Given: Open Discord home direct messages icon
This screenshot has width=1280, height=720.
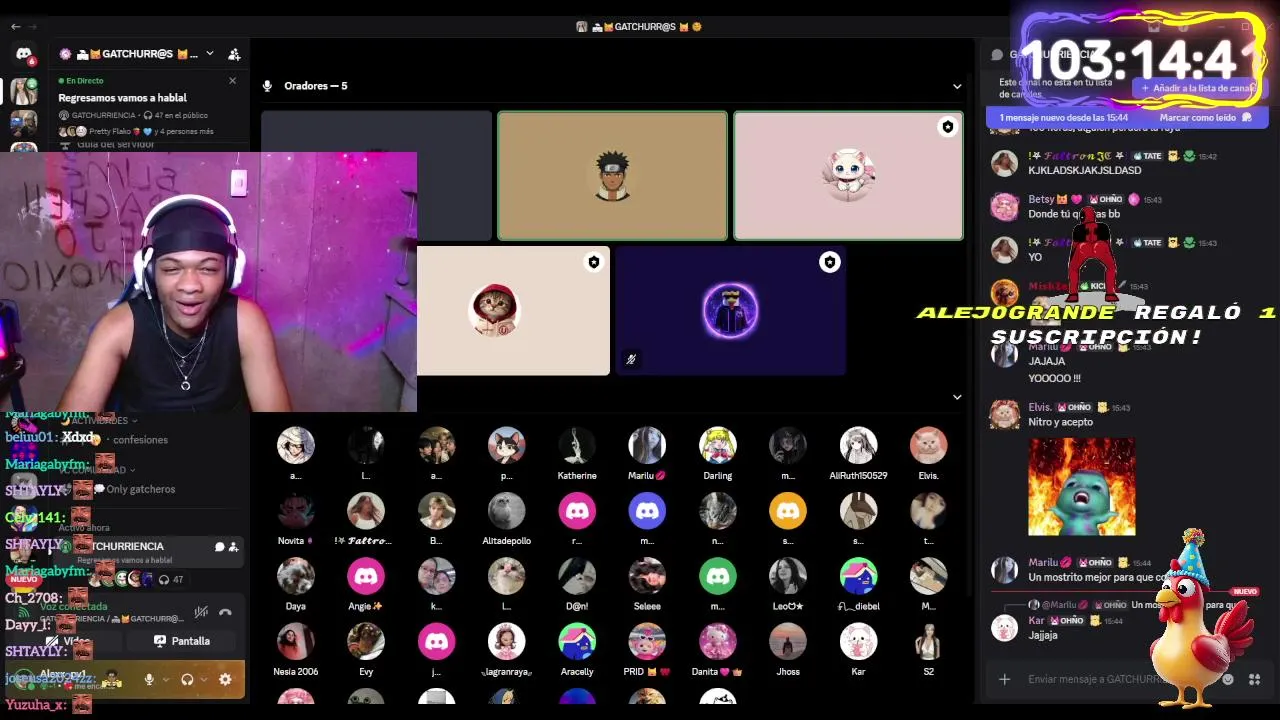Looking at the screenshot, I should tap(24, 54).
